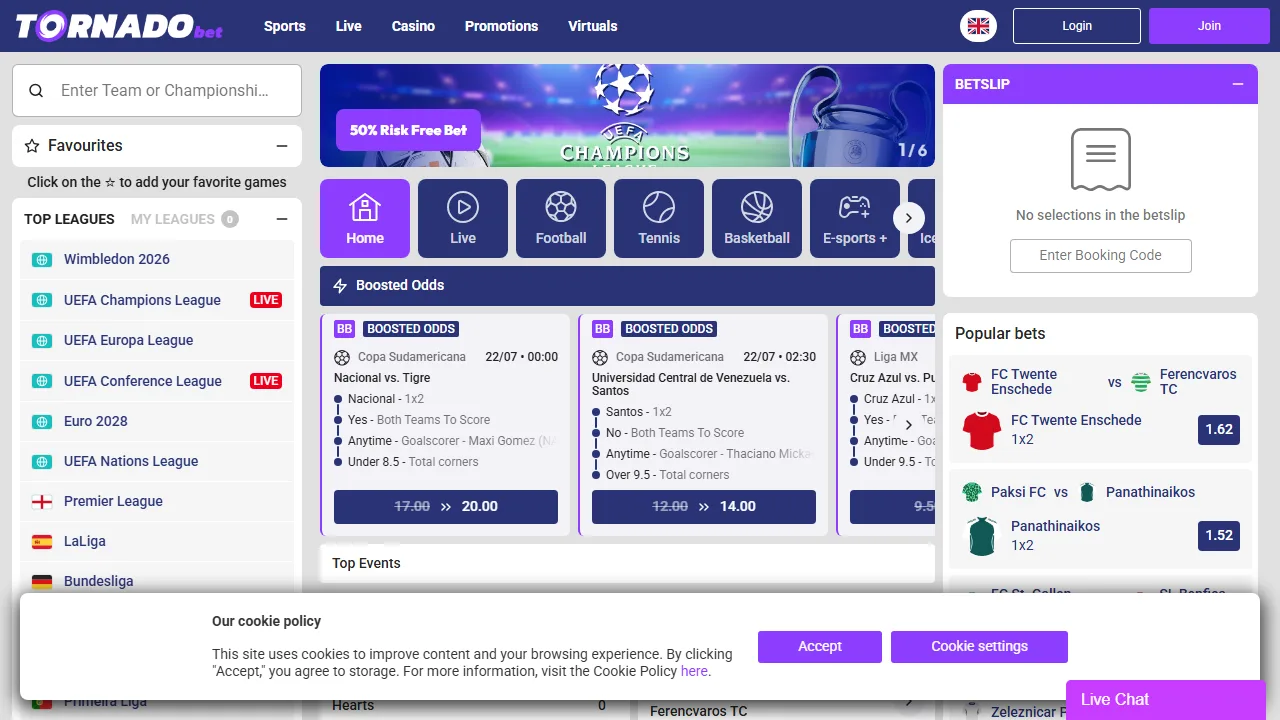Screen dimensions: 1280x720
Task: Open the Live category tile
Action: [463, 218]
